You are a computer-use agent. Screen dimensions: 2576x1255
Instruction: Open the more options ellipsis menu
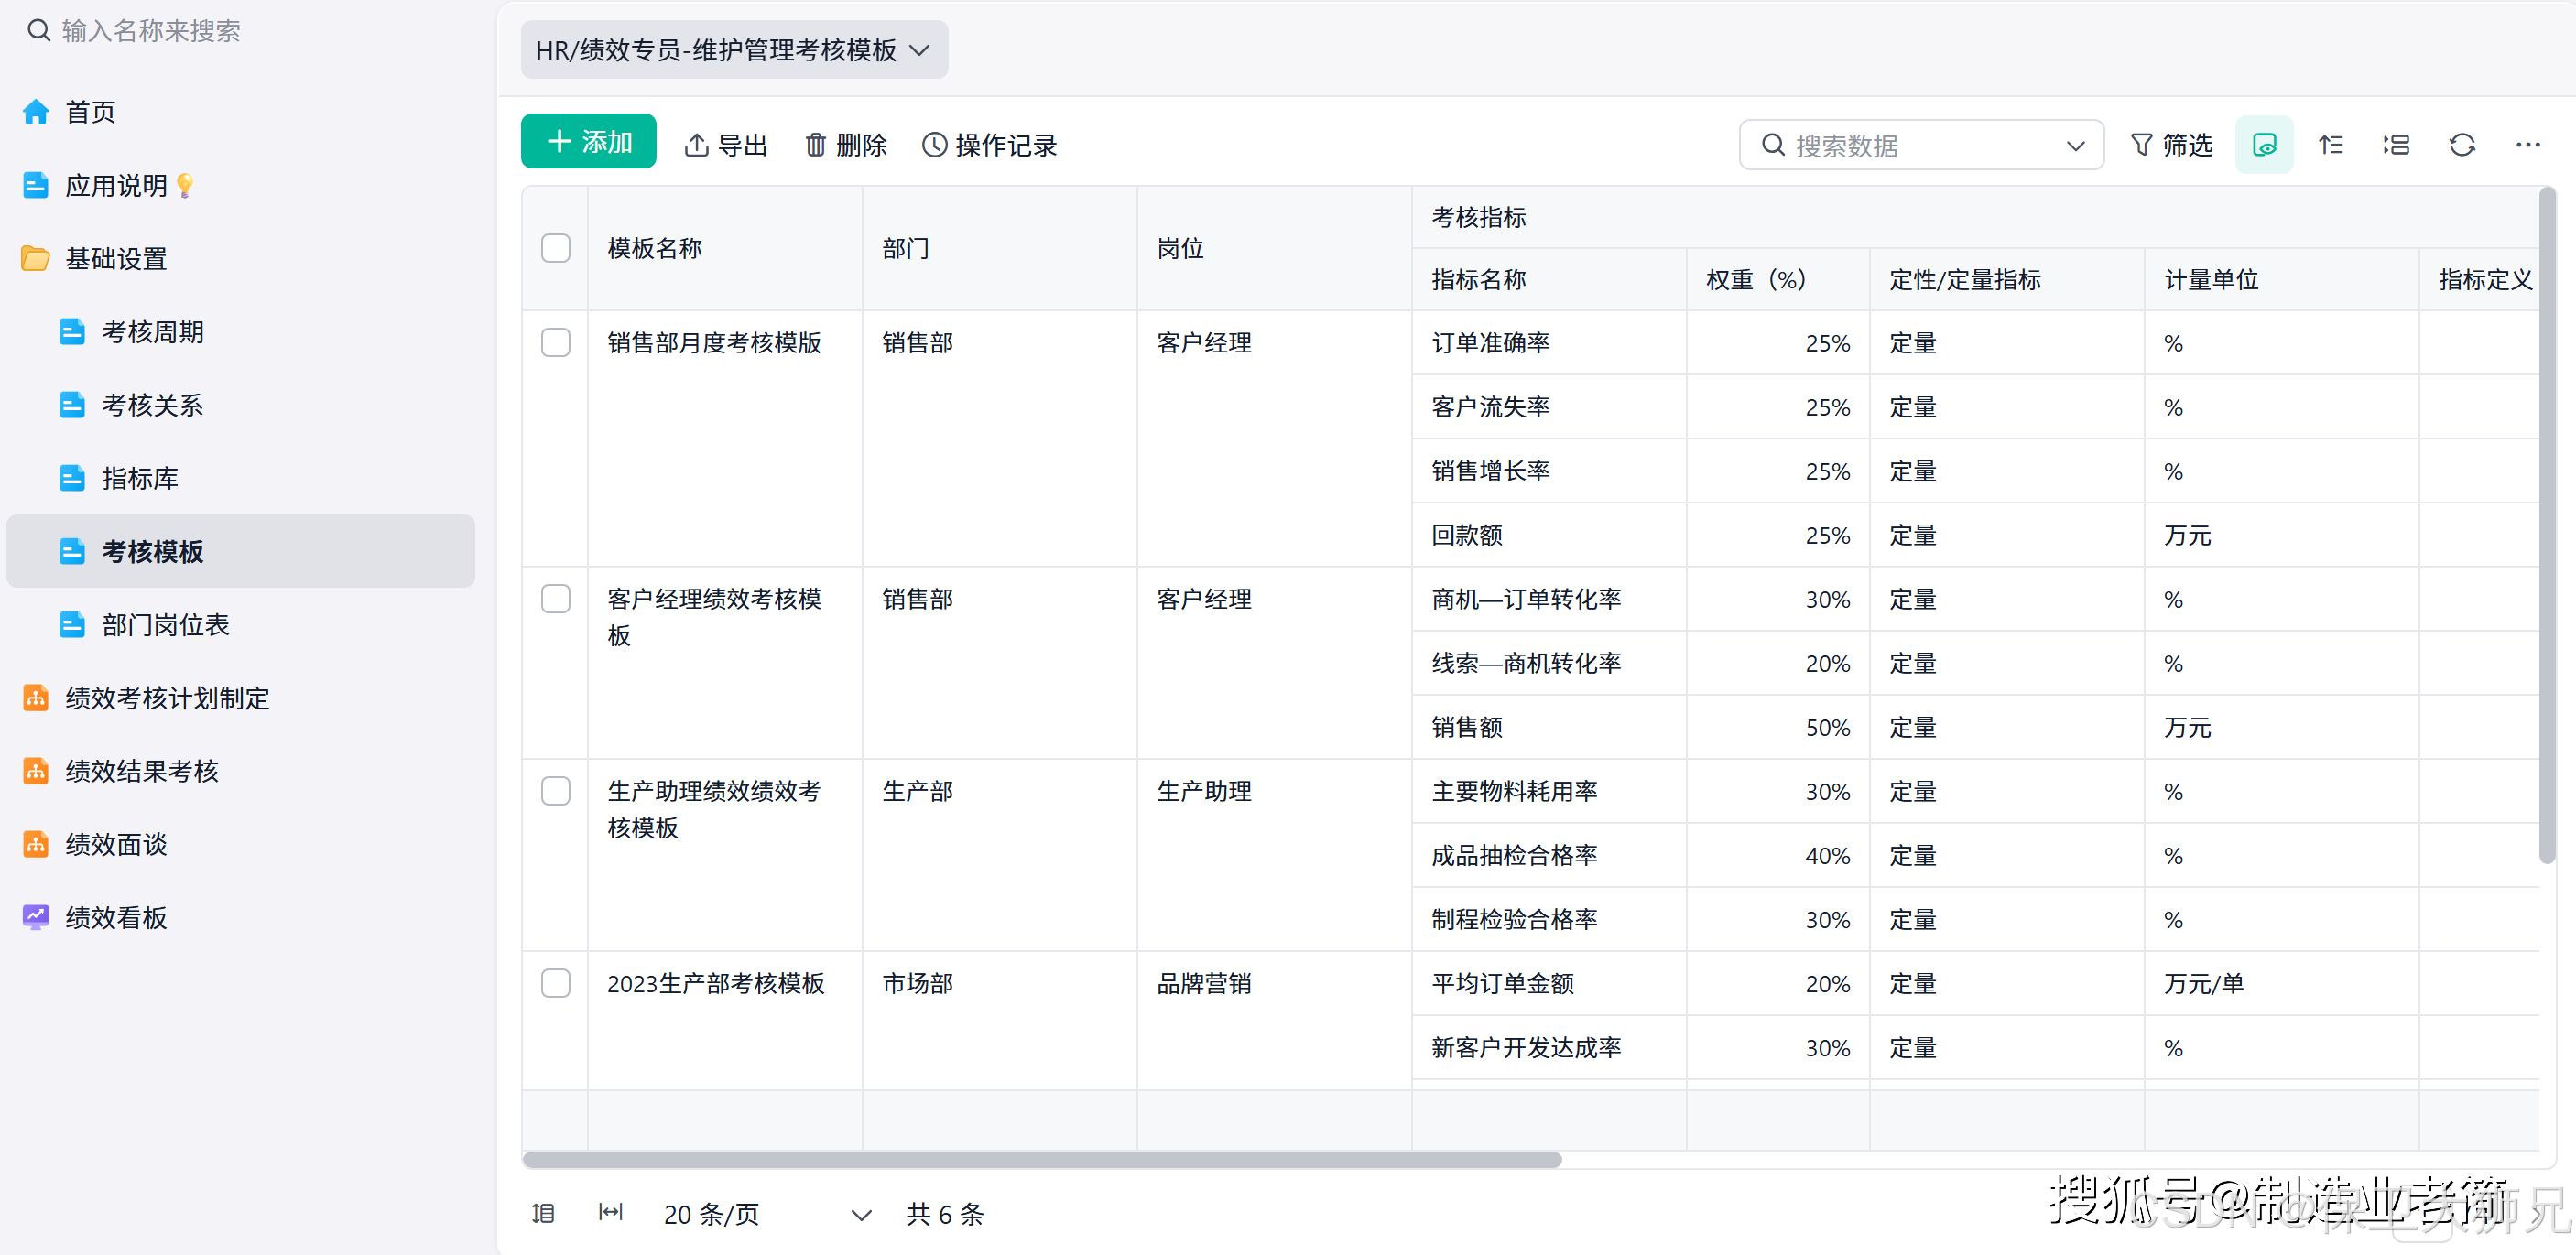click(x=2528, y=145)
